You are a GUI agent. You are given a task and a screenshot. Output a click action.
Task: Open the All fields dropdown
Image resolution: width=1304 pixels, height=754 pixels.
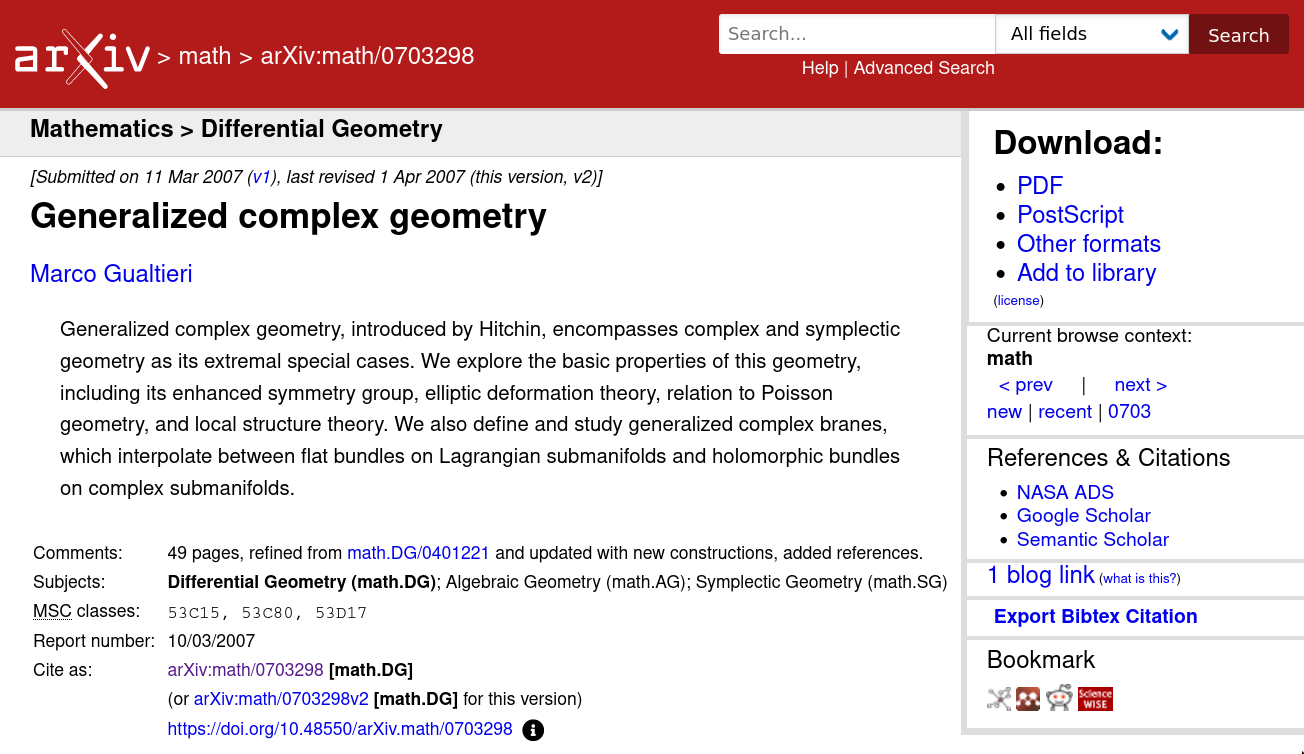click(1091, 34)
